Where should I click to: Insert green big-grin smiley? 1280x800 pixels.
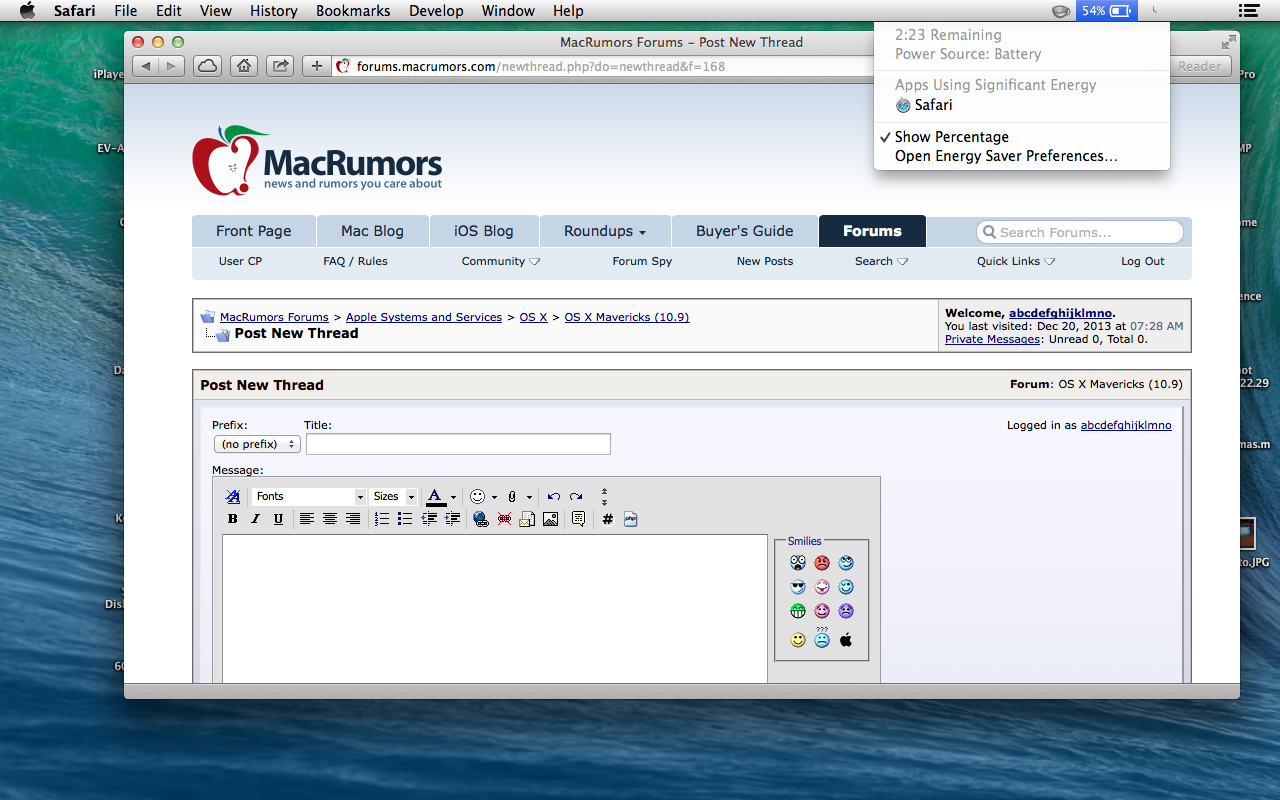coord(797,611)
